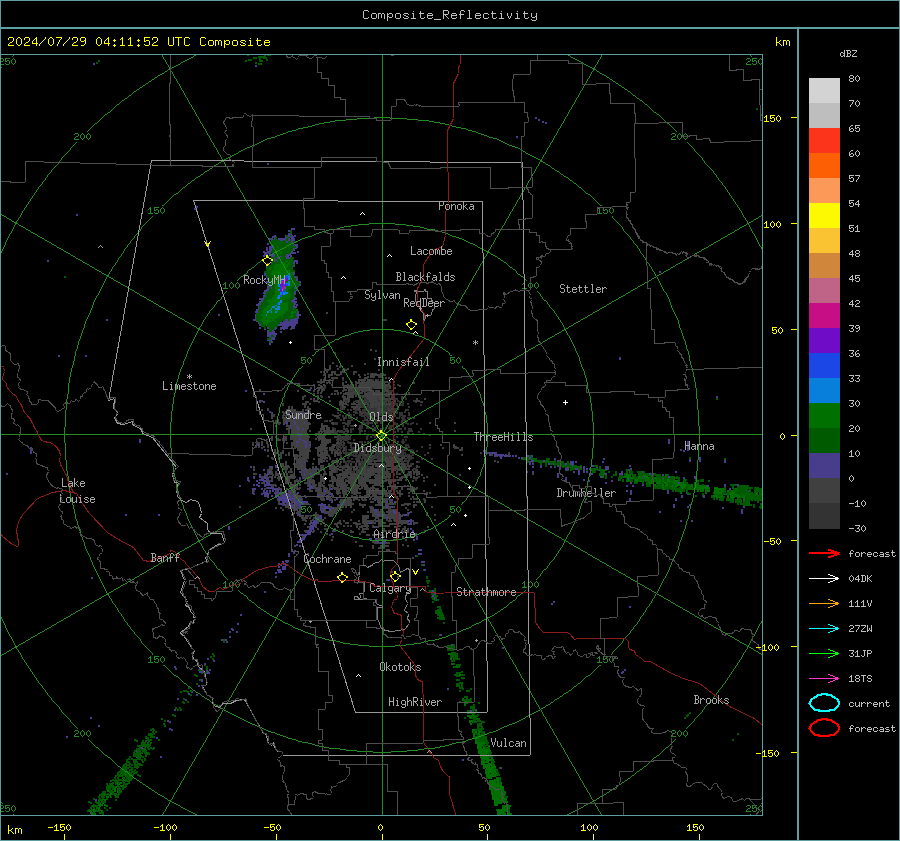The height and width of the screenshot is (841, 900).
Task: Click the Hanna label
Action: 699,446
